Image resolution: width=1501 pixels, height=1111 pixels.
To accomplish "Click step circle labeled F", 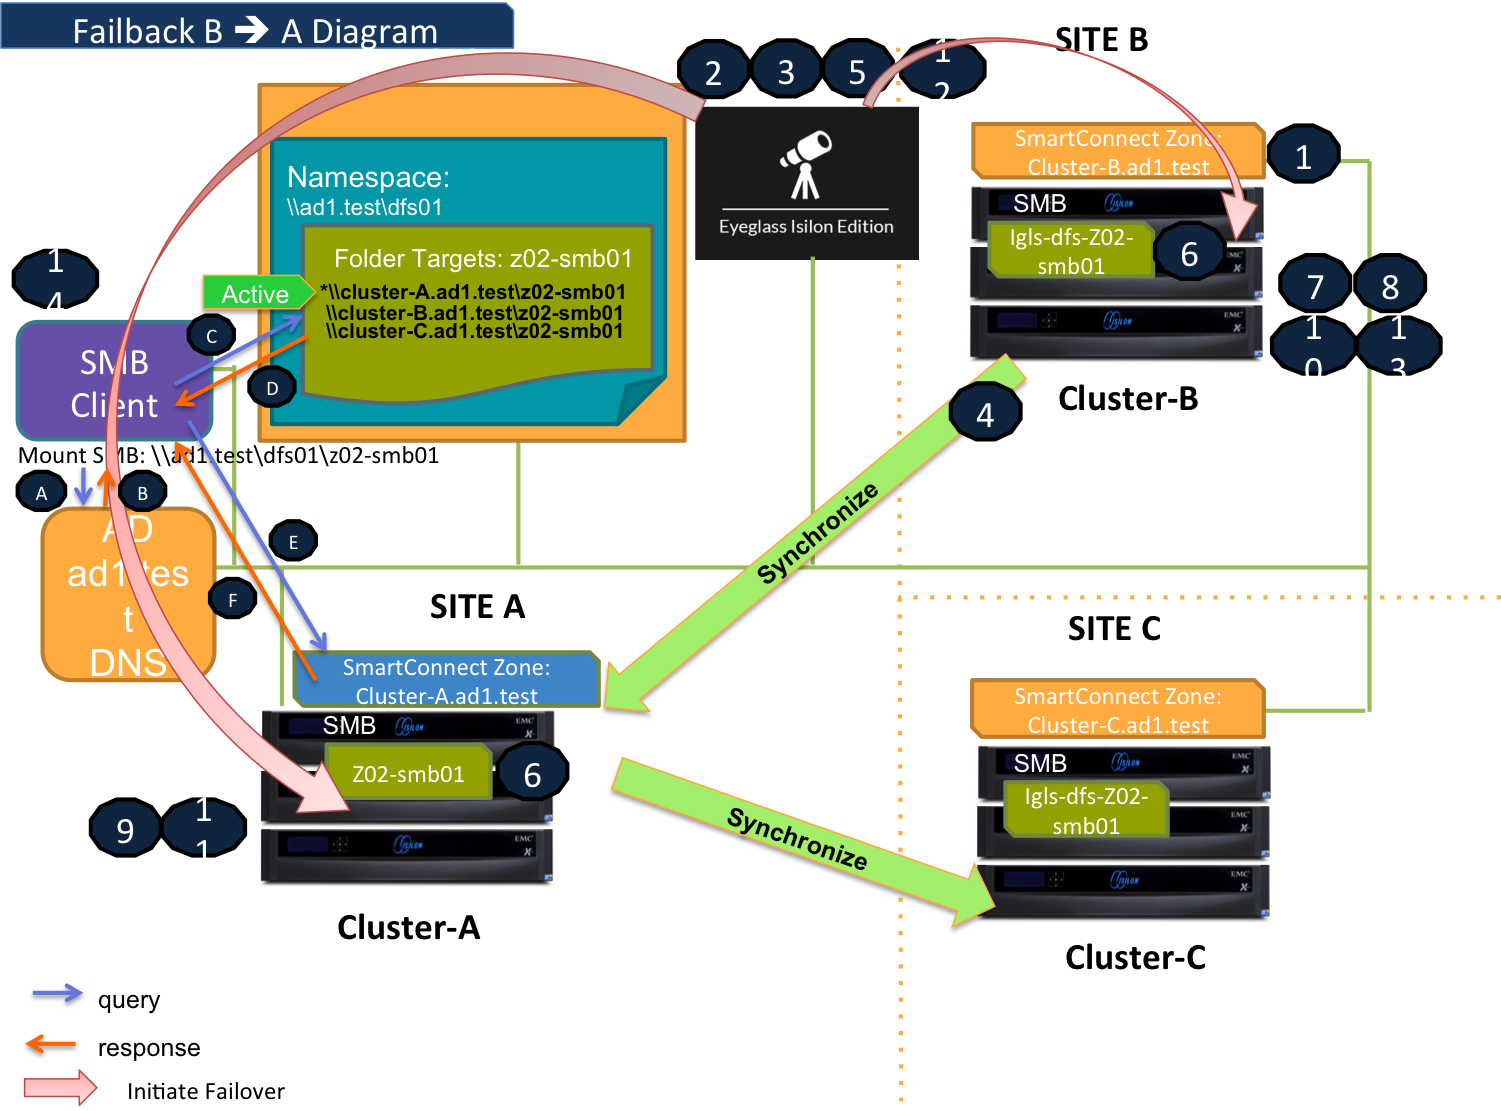I will [x=233, y=600].
